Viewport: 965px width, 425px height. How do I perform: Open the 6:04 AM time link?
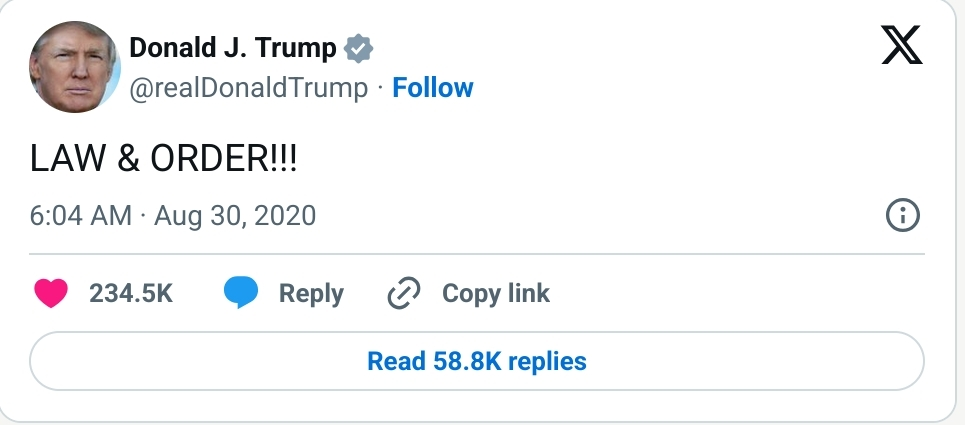tap(81, 215)
